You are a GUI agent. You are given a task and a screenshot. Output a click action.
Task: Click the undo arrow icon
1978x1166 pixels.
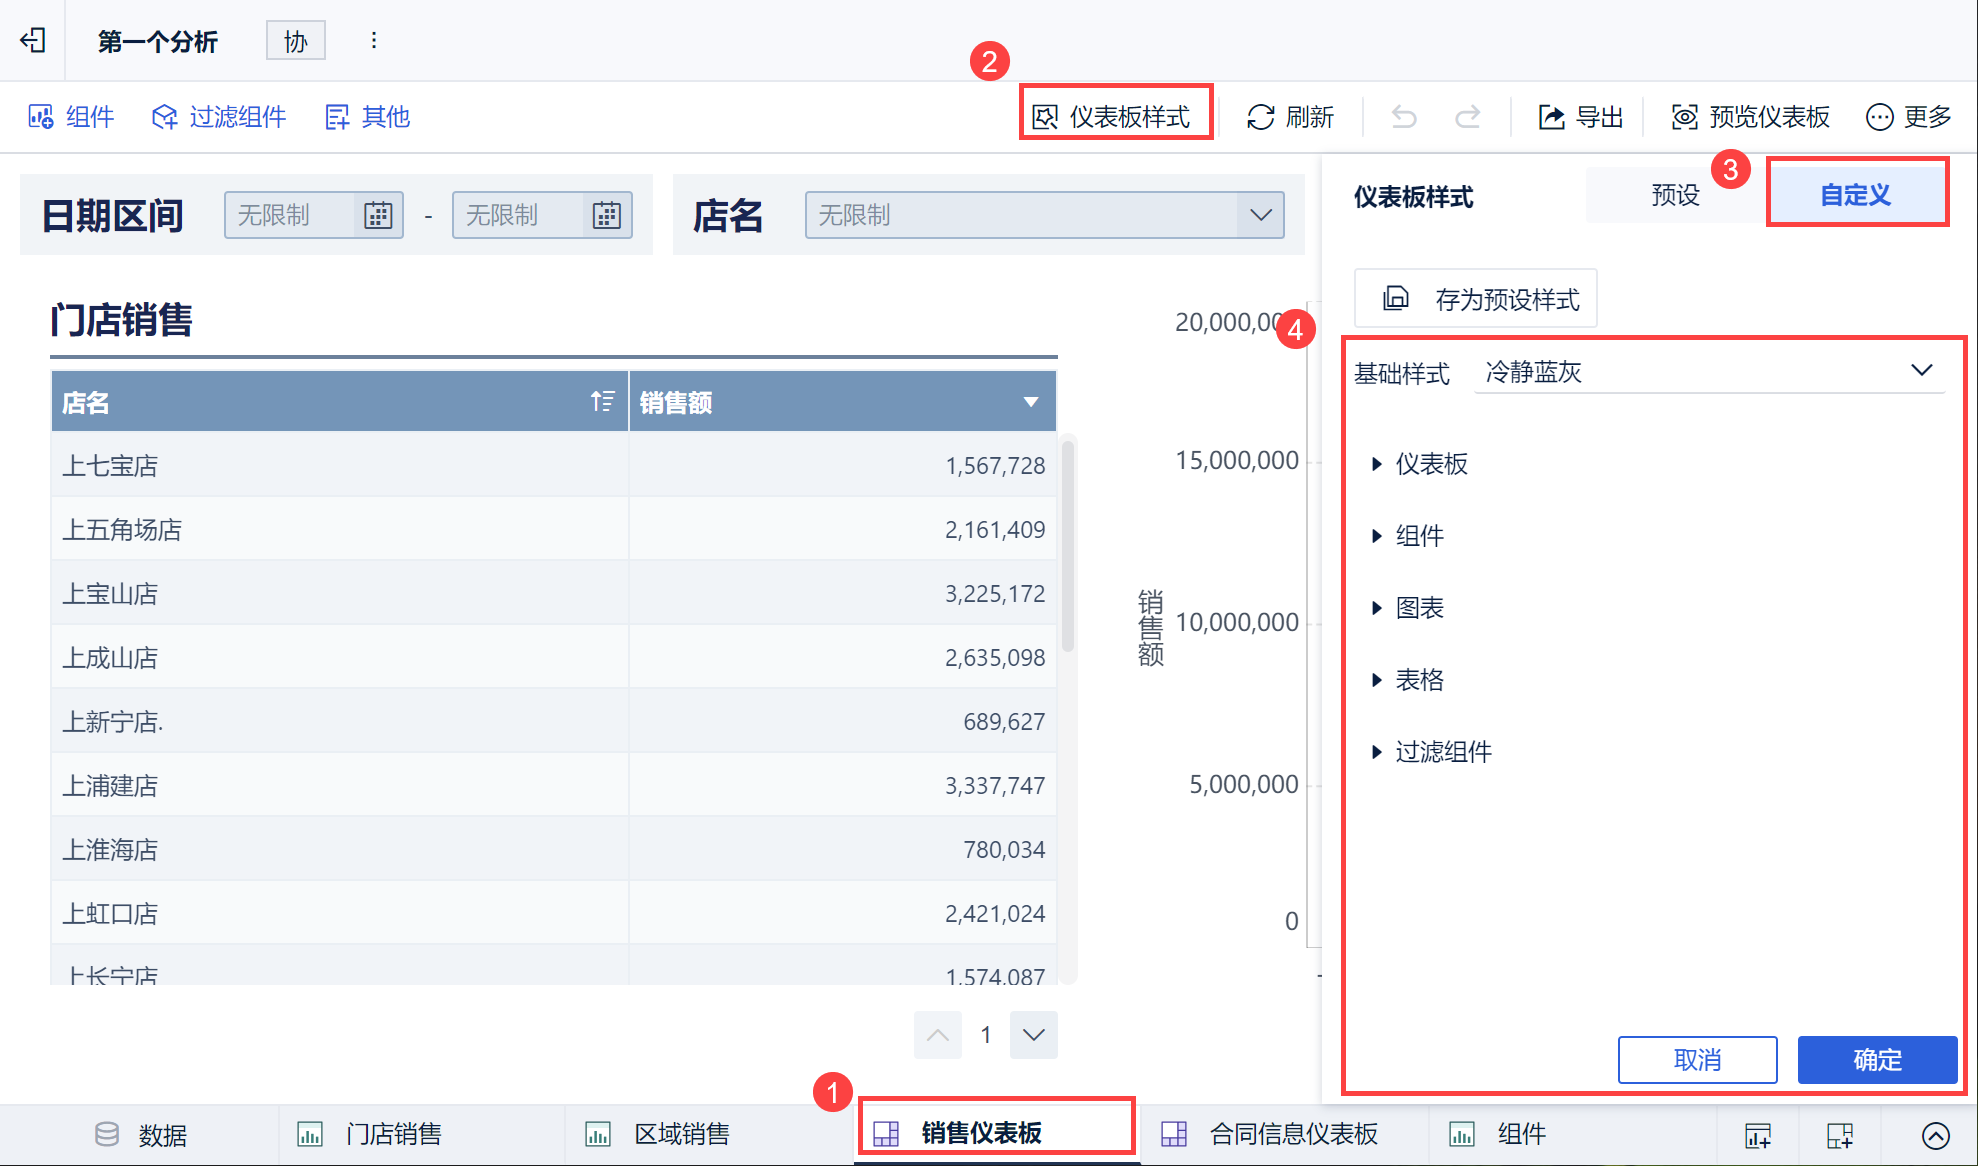pos(1404,117)
